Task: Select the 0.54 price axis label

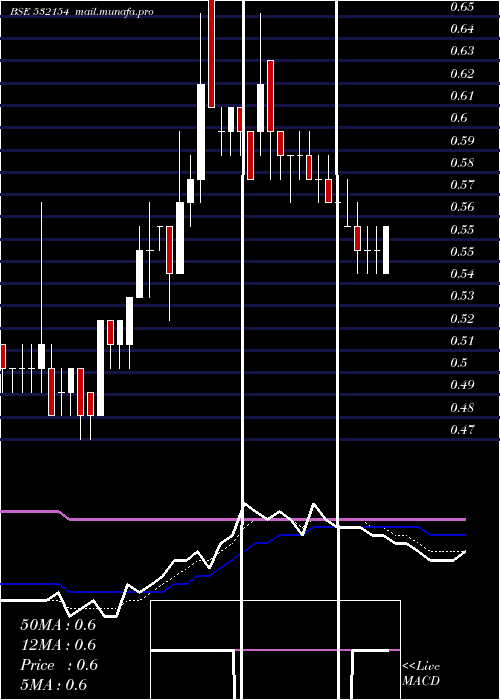Action: [x=462, y=274]
